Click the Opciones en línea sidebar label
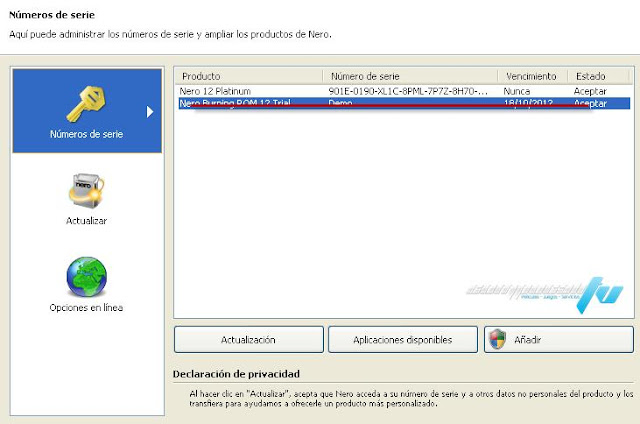 coord(86,308)
